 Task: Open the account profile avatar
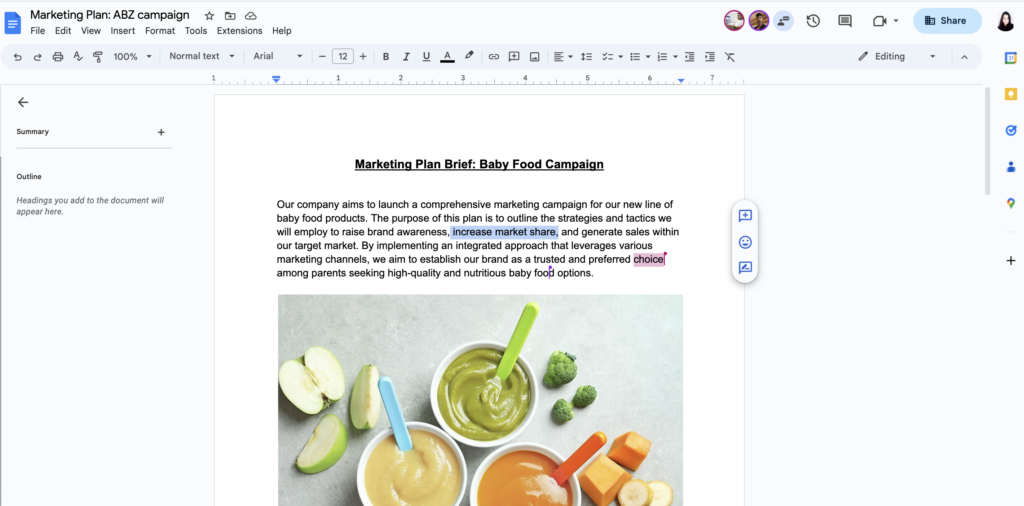click(1005, 21)
